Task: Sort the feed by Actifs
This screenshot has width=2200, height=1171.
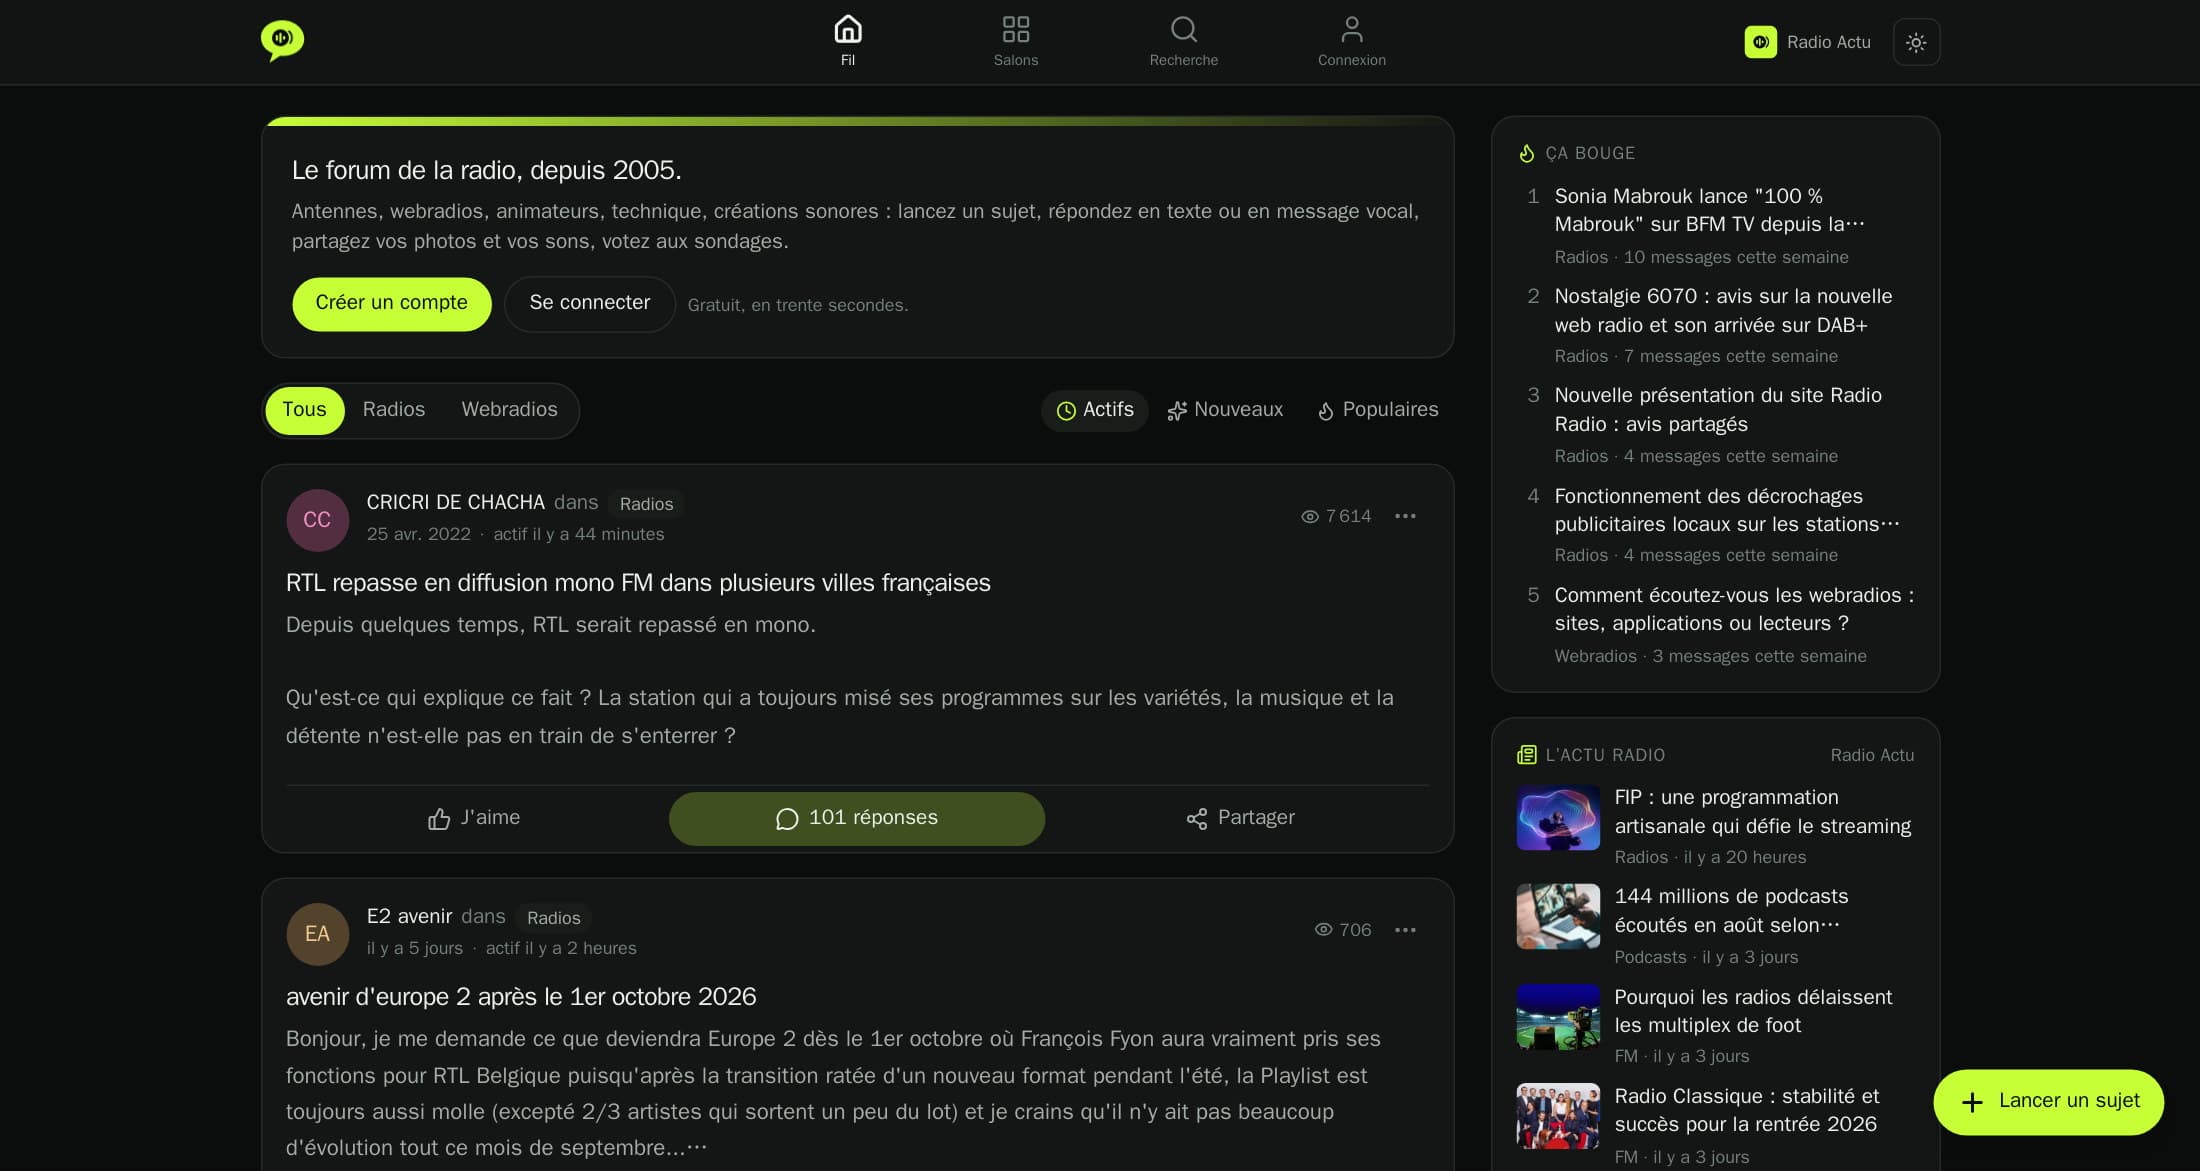Action: point(1095,410)
